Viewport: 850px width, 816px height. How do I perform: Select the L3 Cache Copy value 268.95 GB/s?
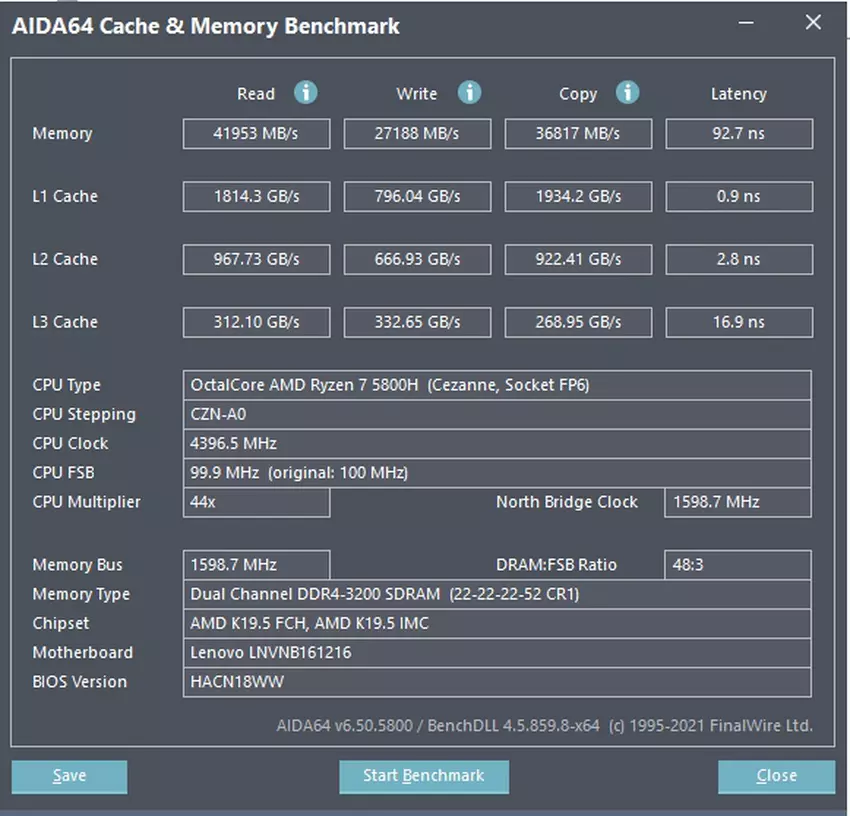578,323
